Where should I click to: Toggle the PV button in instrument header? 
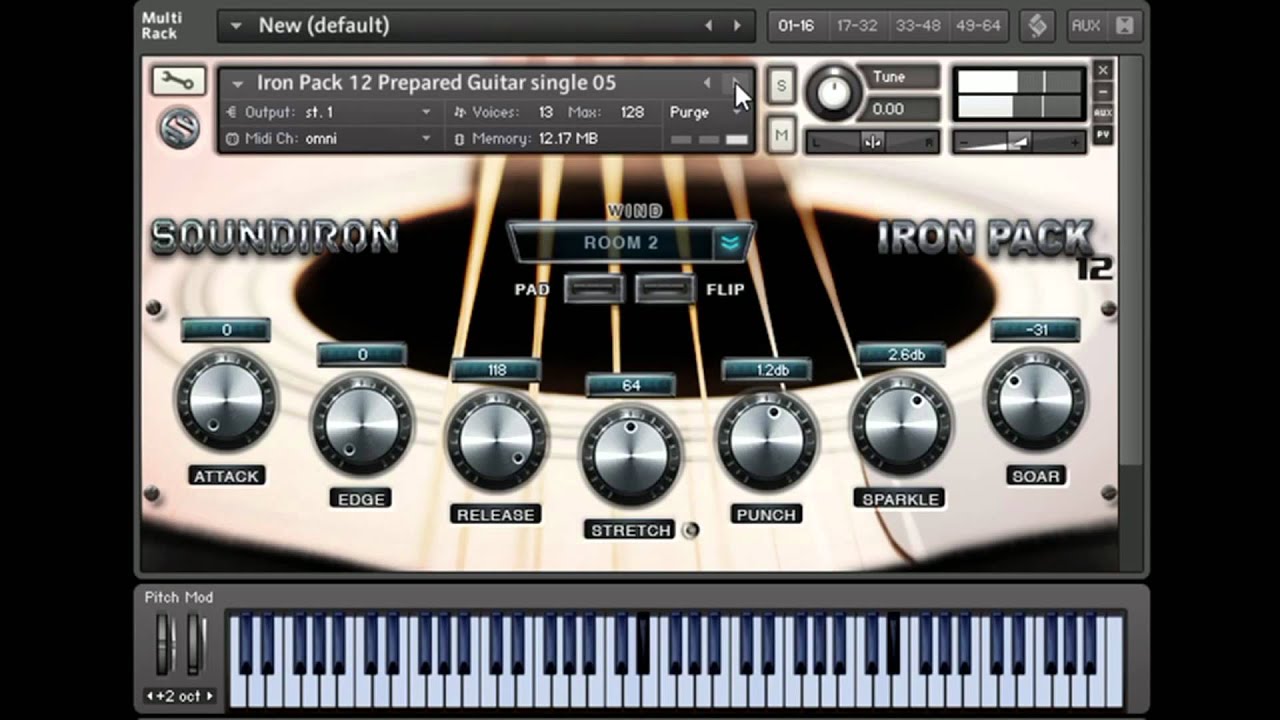point(1103,134)
